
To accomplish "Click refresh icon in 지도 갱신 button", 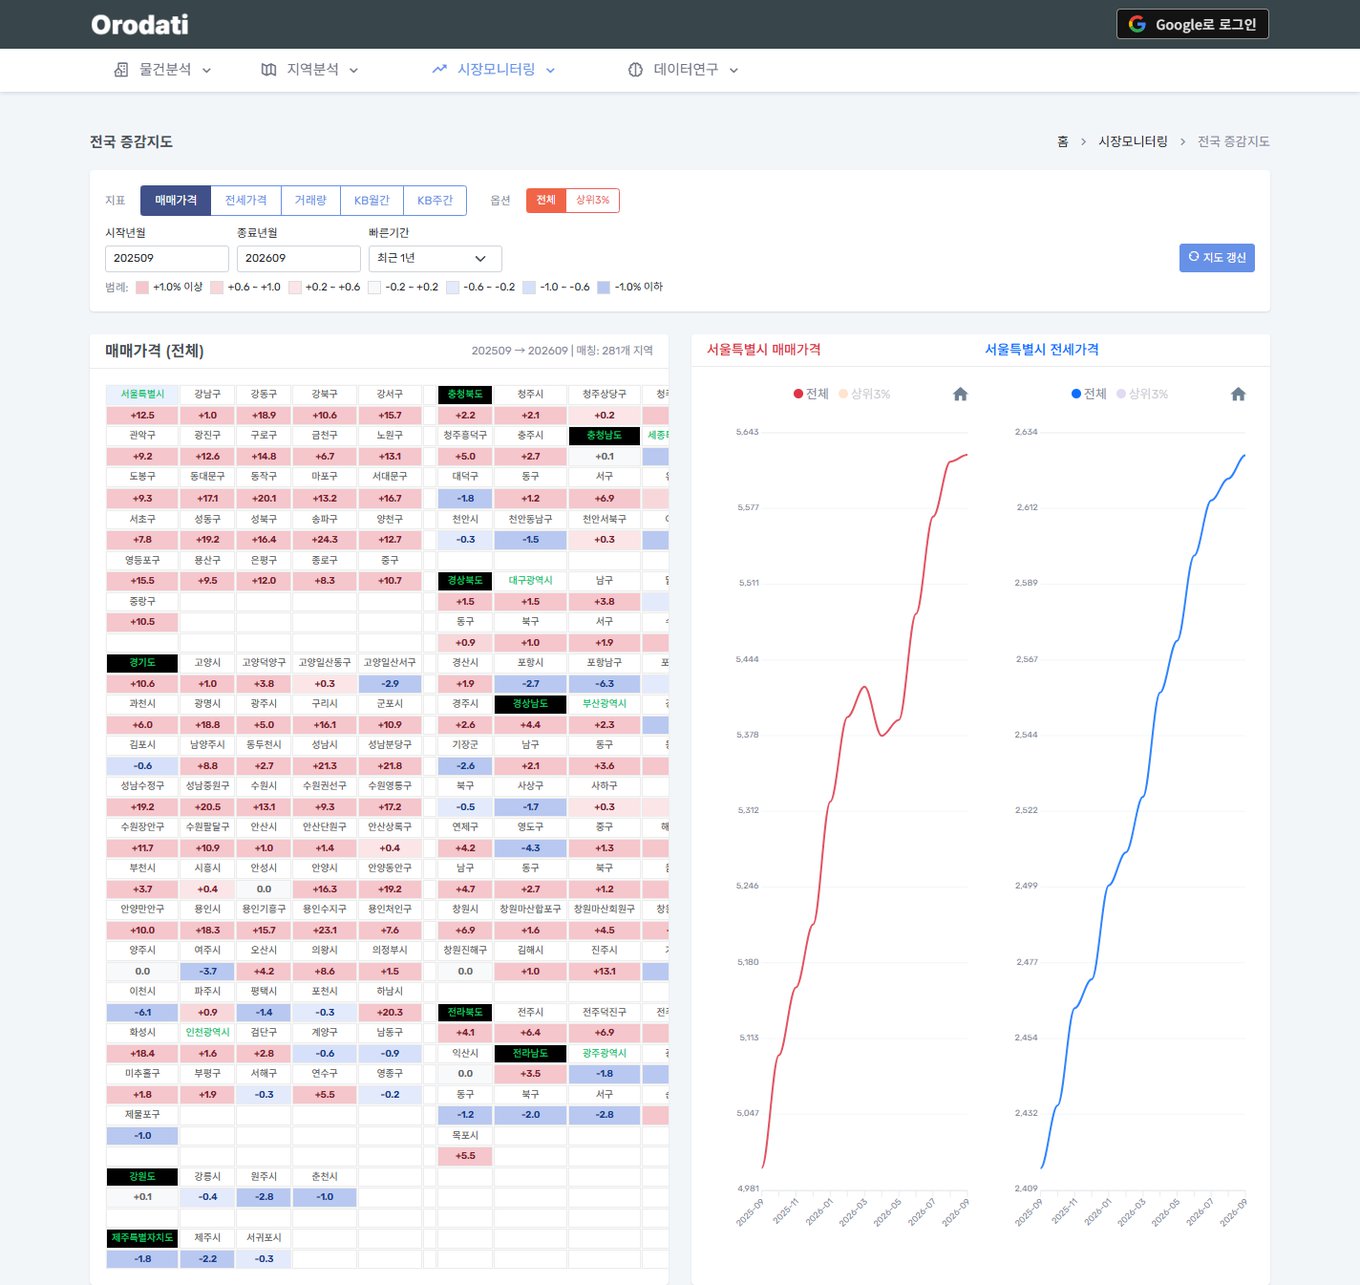I will pos(1193,257).
